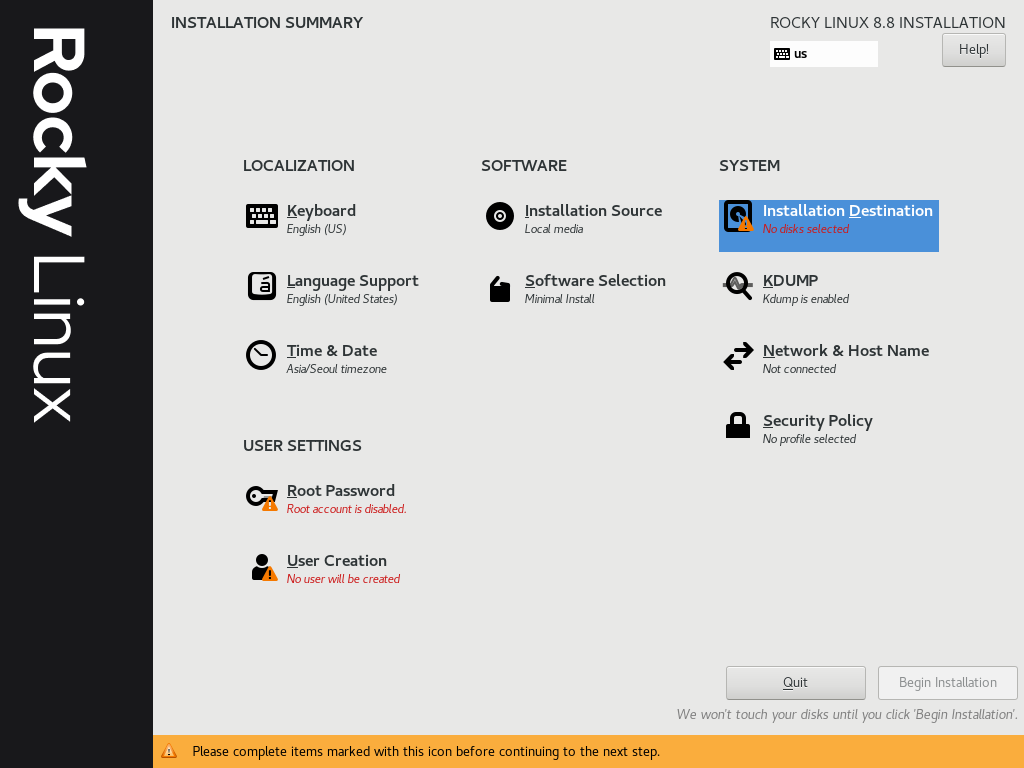Image resolution: width=1024 pixels, height=768 pixels.
Task: Click 'Kdump is enabled' status text
Action: click(806, 299)
